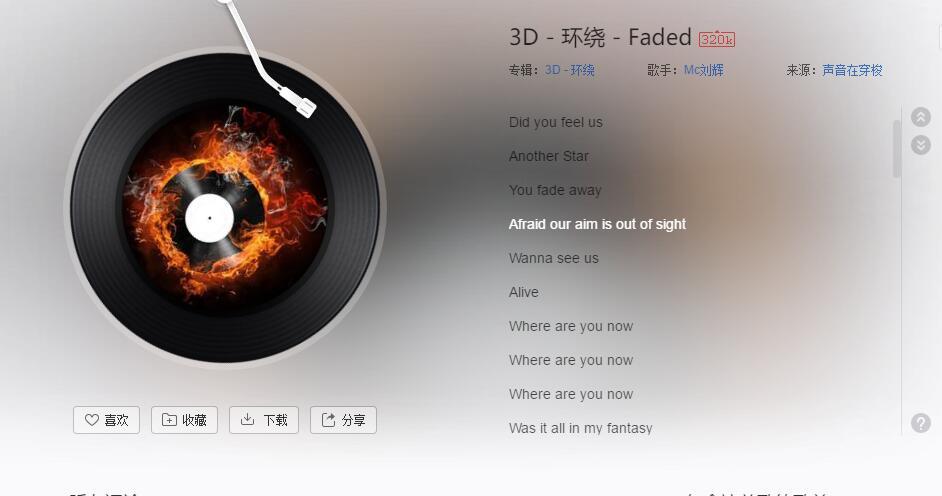Click song title '3D - 环绕 - Faded'
This screenshot has height=496, width=942.
coord(600,37)
